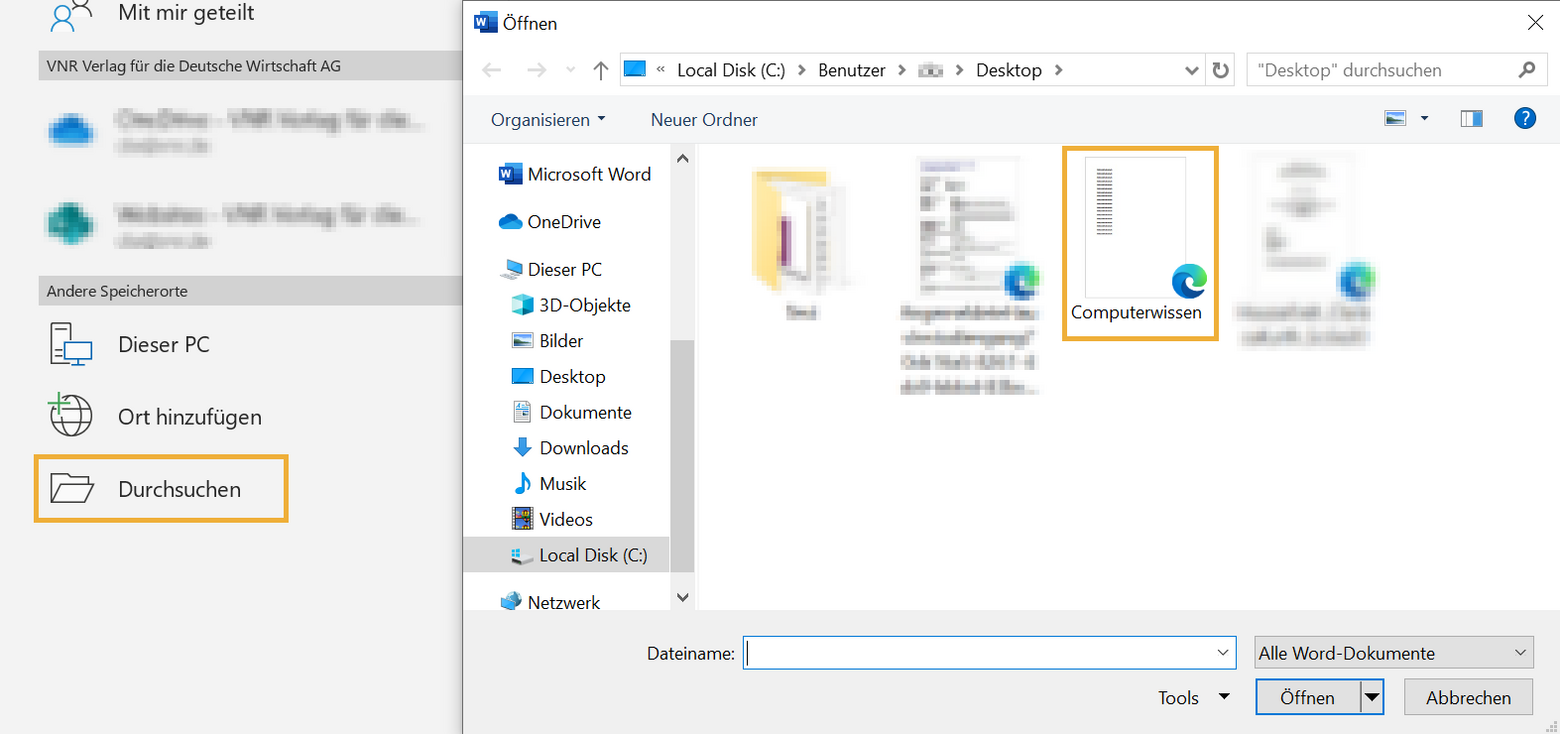This screenshot has height=734, width=1560.
Task: Click the navigation pane scroll down arrow
Action: click(x=683, y=597)
